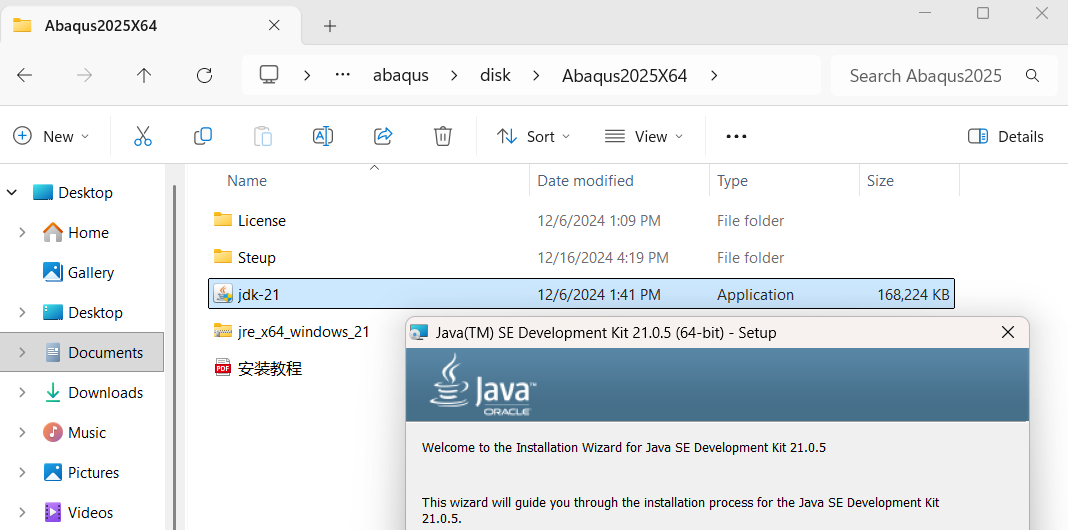The image size is (1068, 530).
Task: Close the Abaqus2025X64 tab
Action: click(x=274, y=26)
